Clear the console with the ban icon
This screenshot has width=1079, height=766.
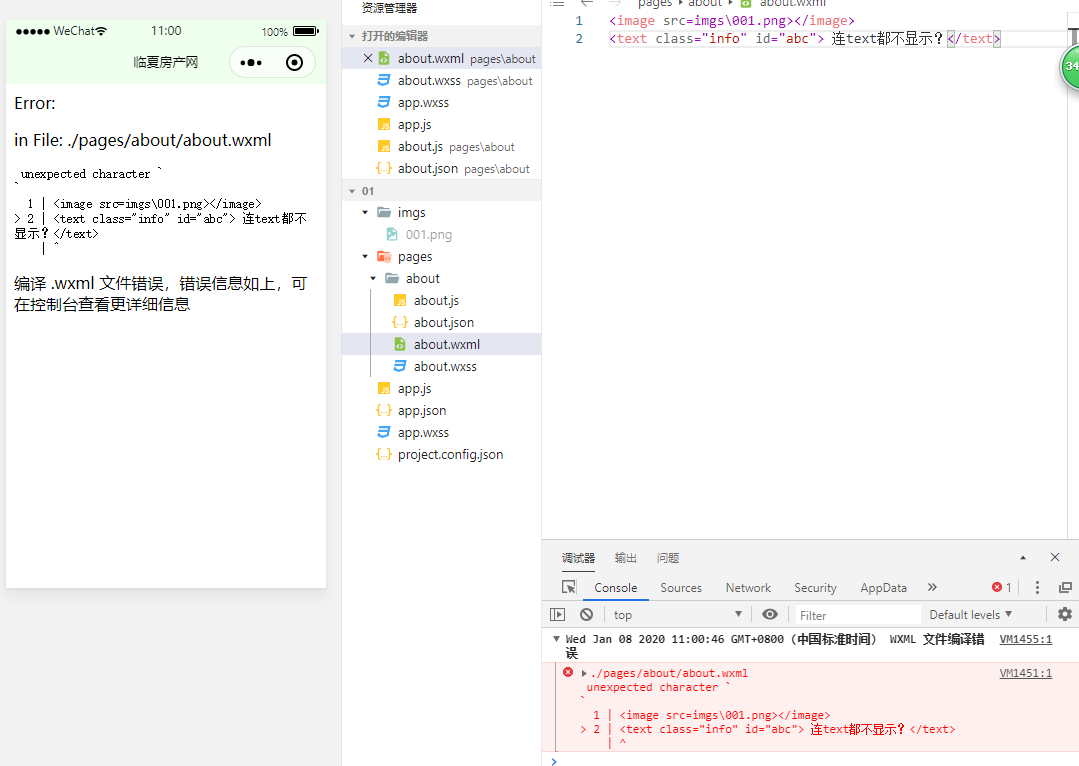pos(586,615)
